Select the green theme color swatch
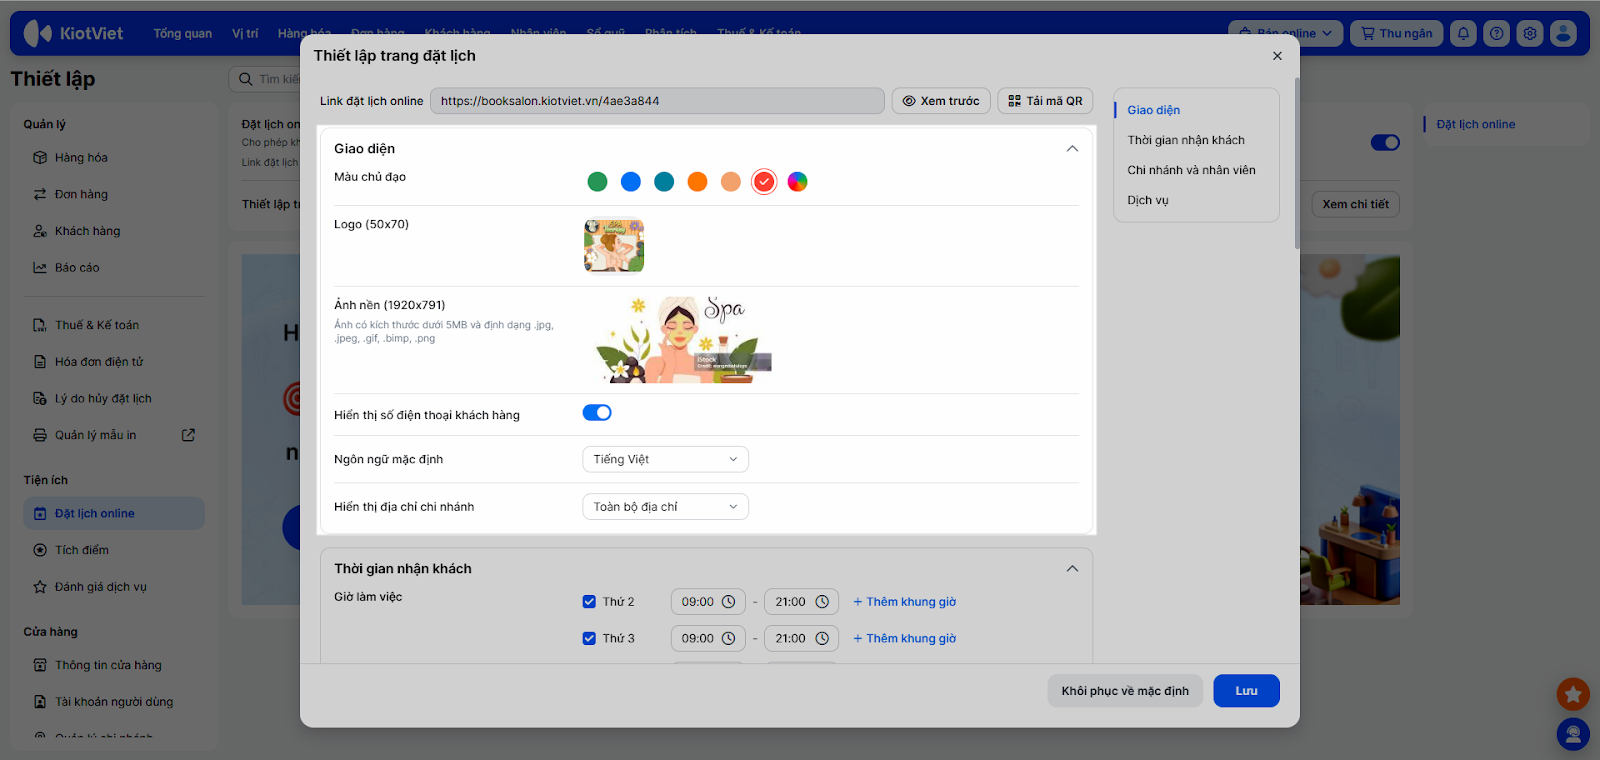 click(x=597, y=181)
